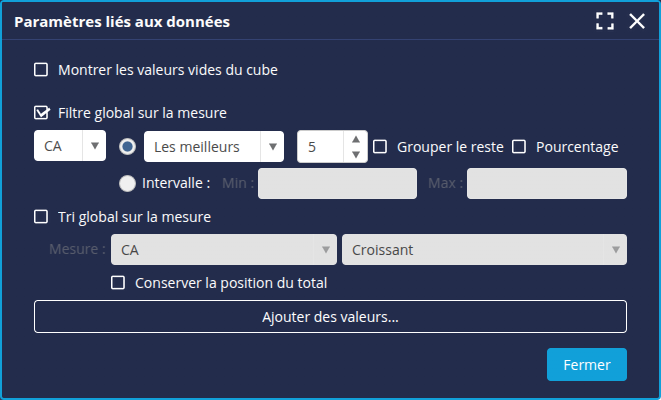
Task: Close the Paramètres liés aux données dialog
Action: (637, 22)
